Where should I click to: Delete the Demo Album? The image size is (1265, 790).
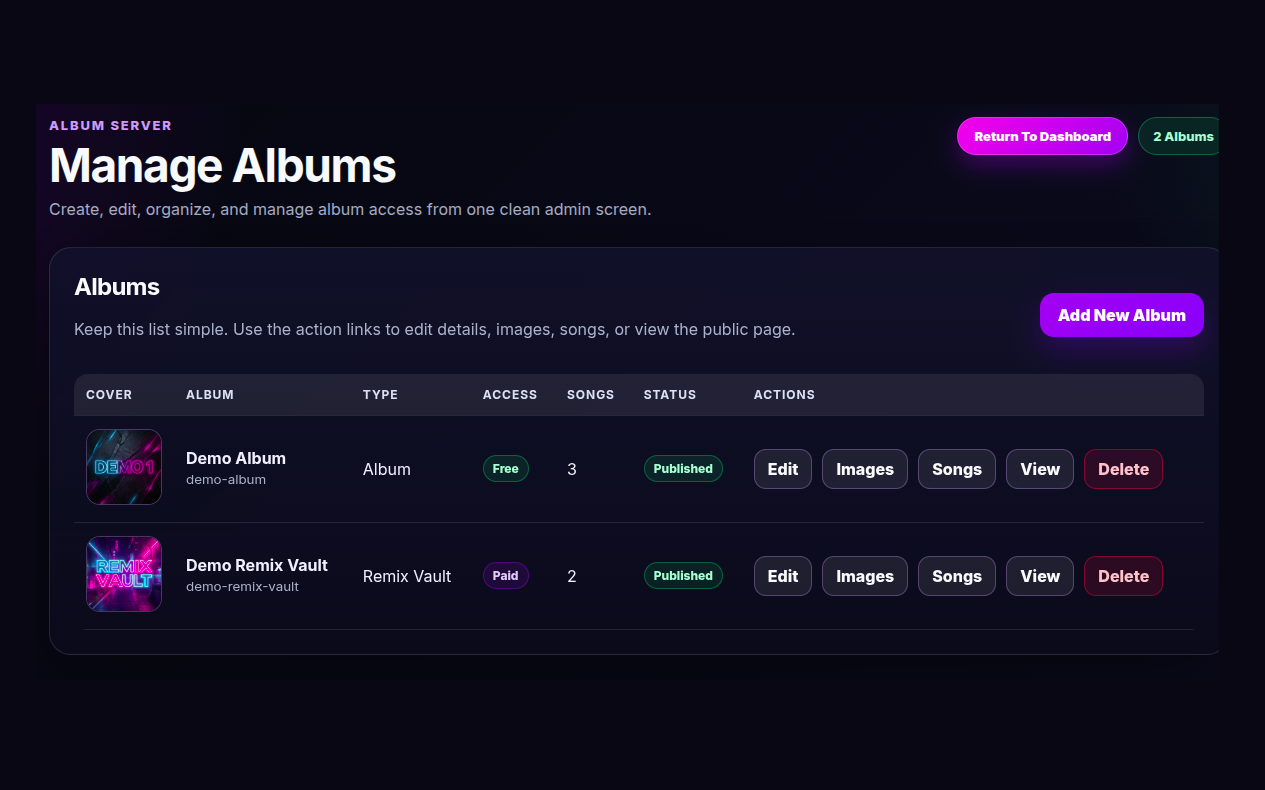(x=1123, y=469)
